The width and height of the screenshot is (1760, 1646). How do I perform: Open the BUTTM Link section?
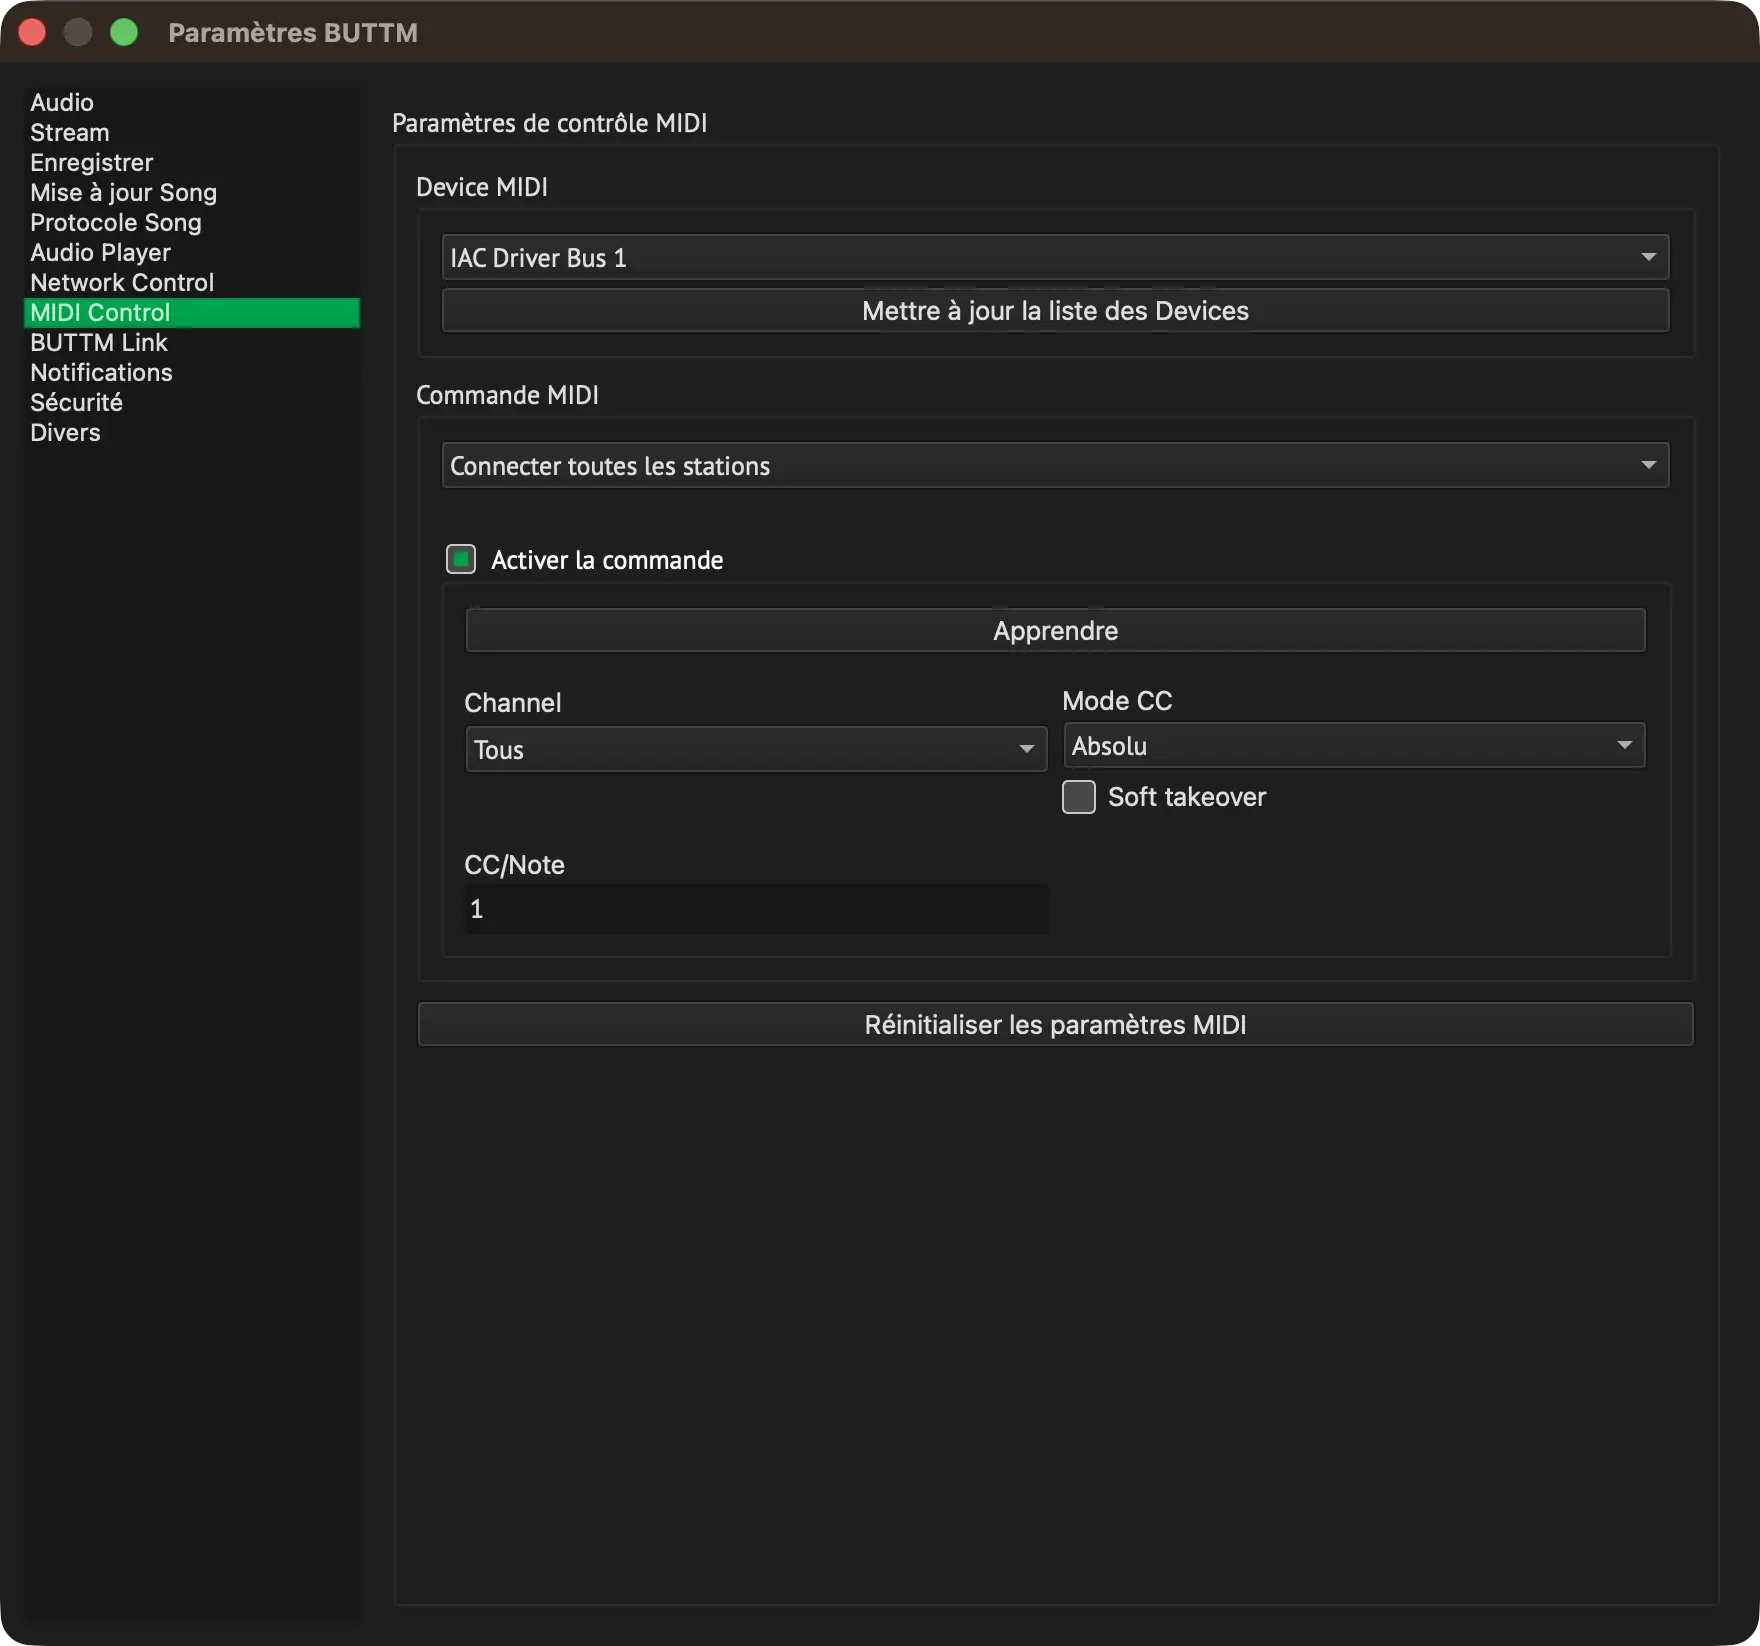pyautogui.click(x=191, y=343)
